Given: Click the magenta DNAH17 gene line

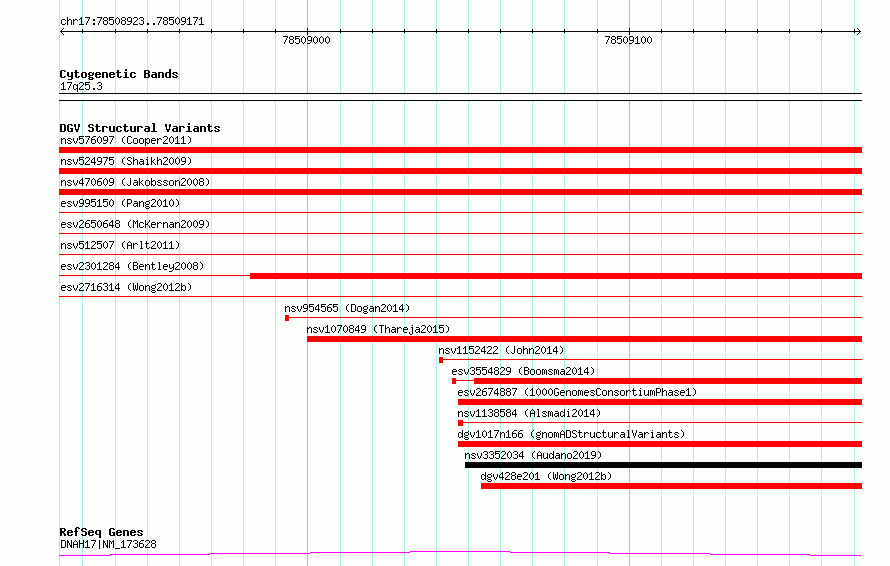Looking at the screenshot, I should point(460,553).
